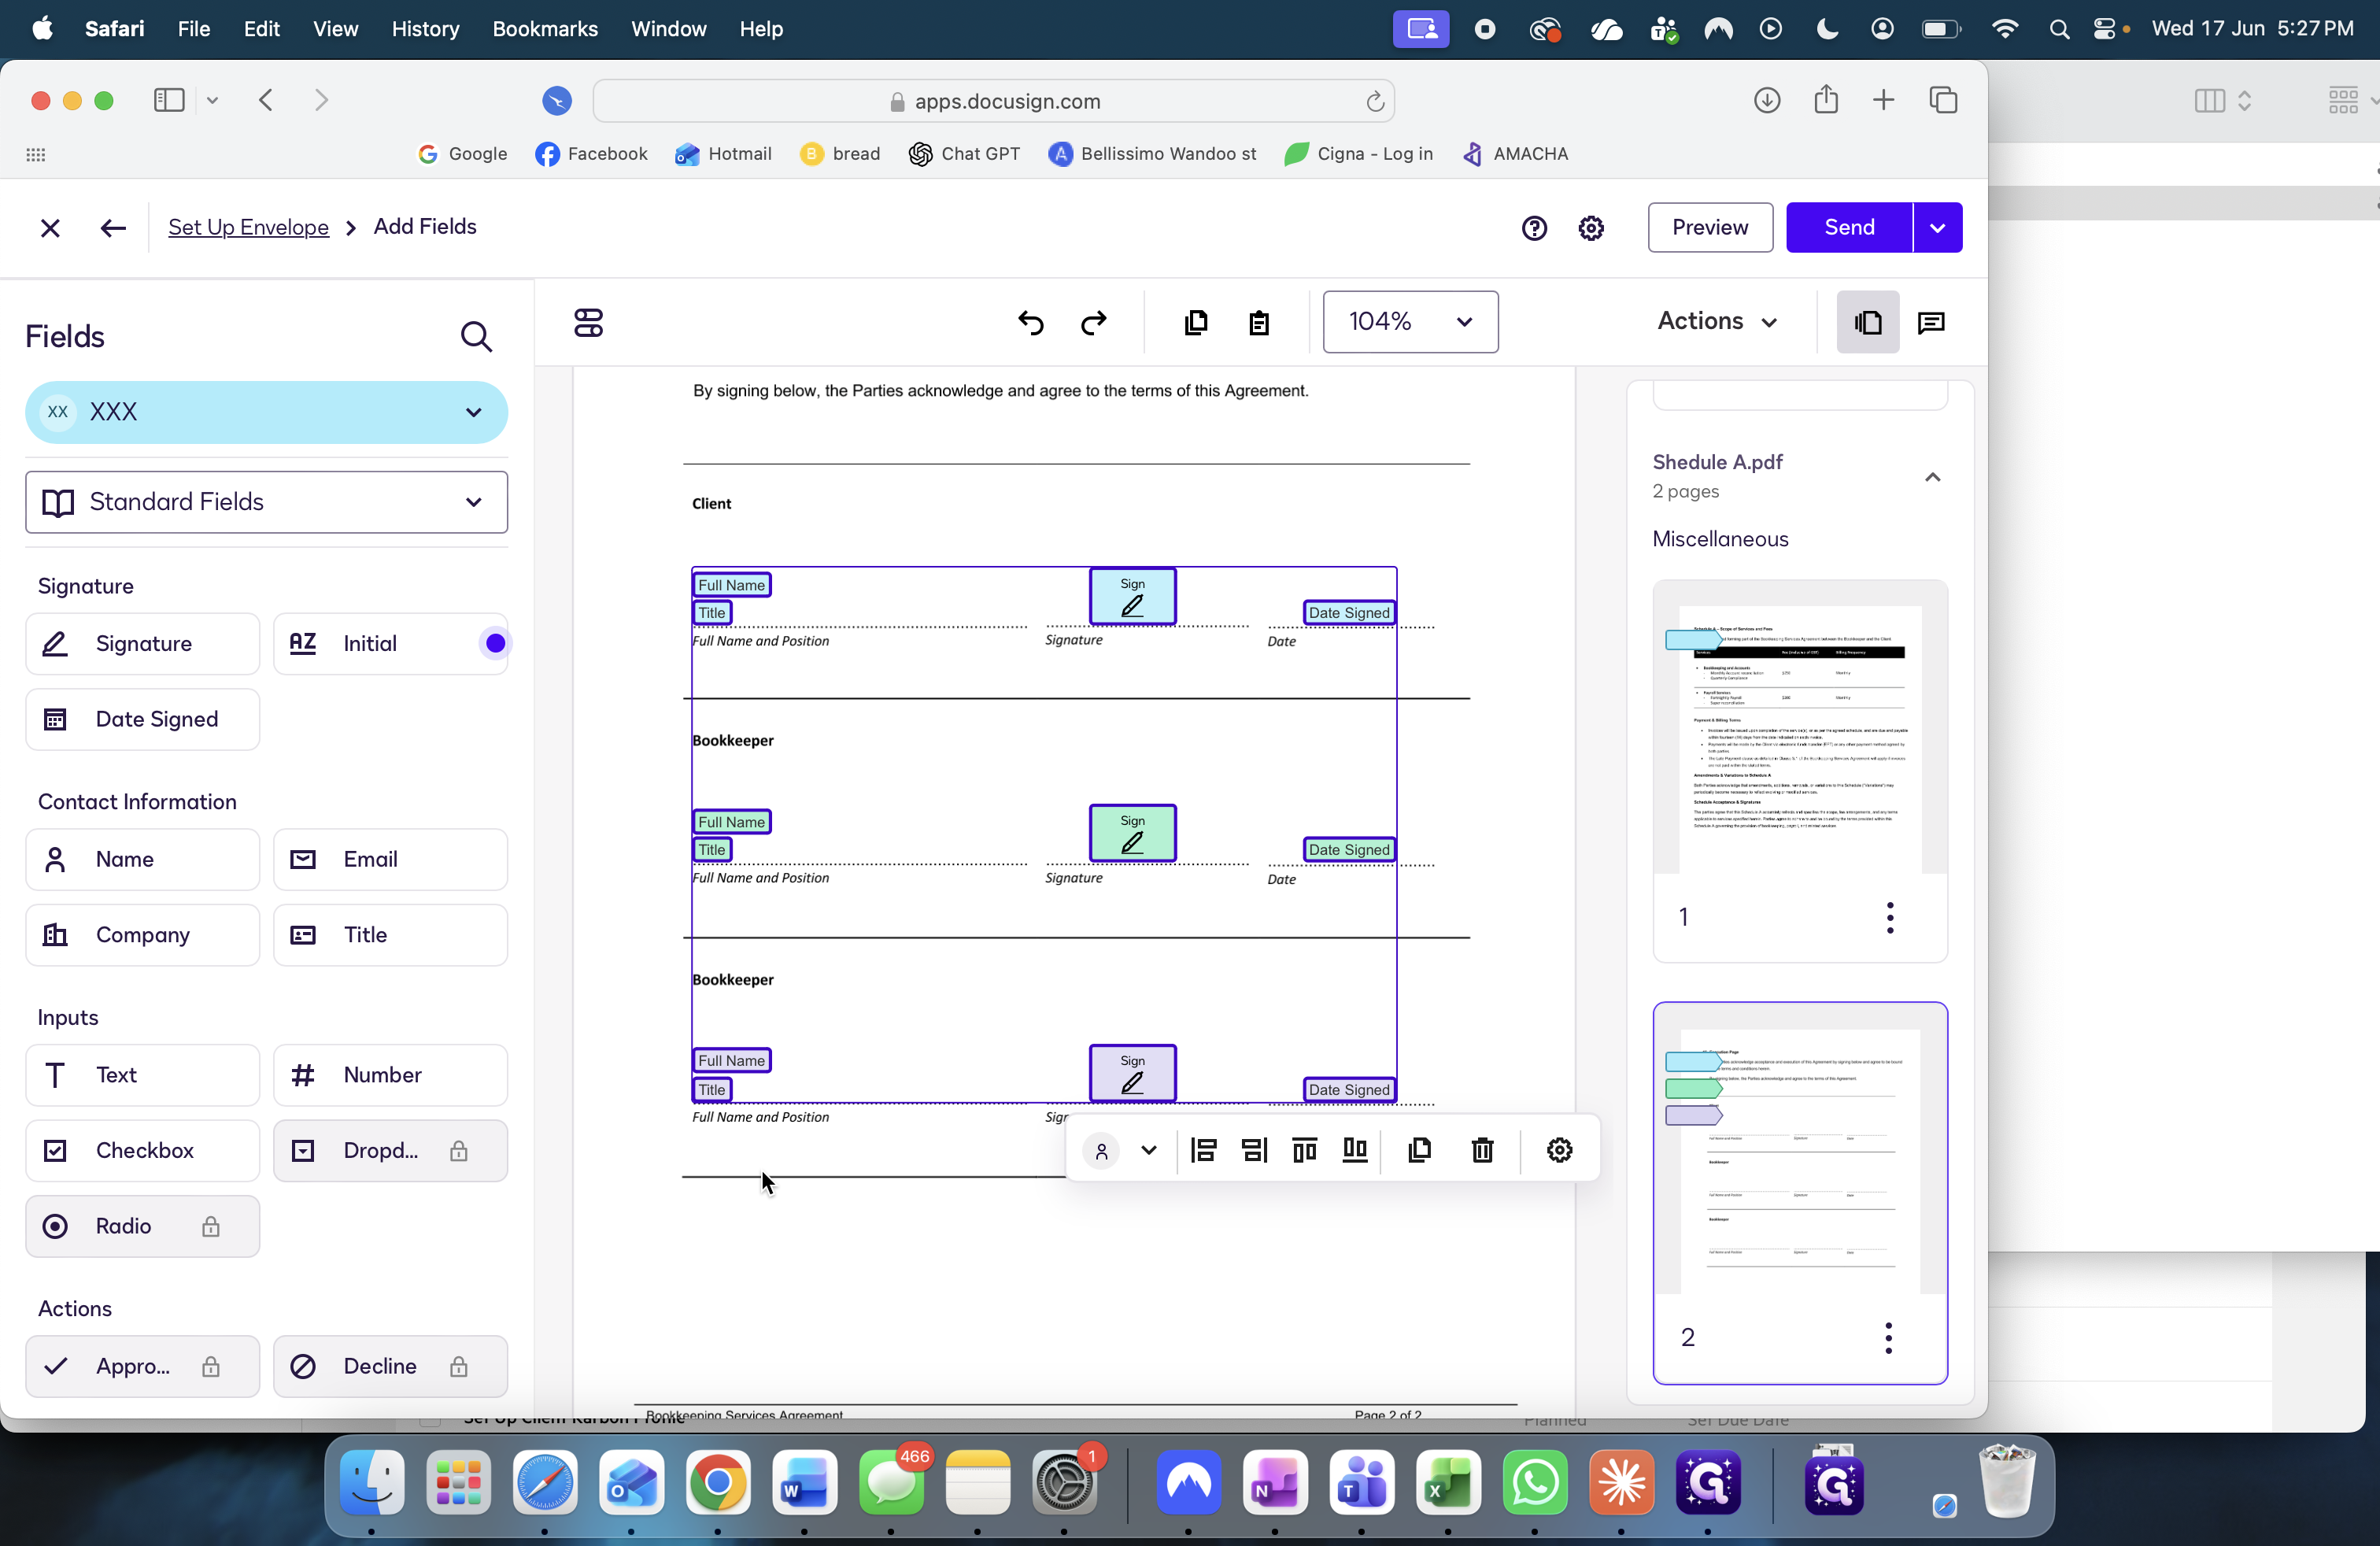Collapse the Shedule A.pdf section

click(1932, 477)
